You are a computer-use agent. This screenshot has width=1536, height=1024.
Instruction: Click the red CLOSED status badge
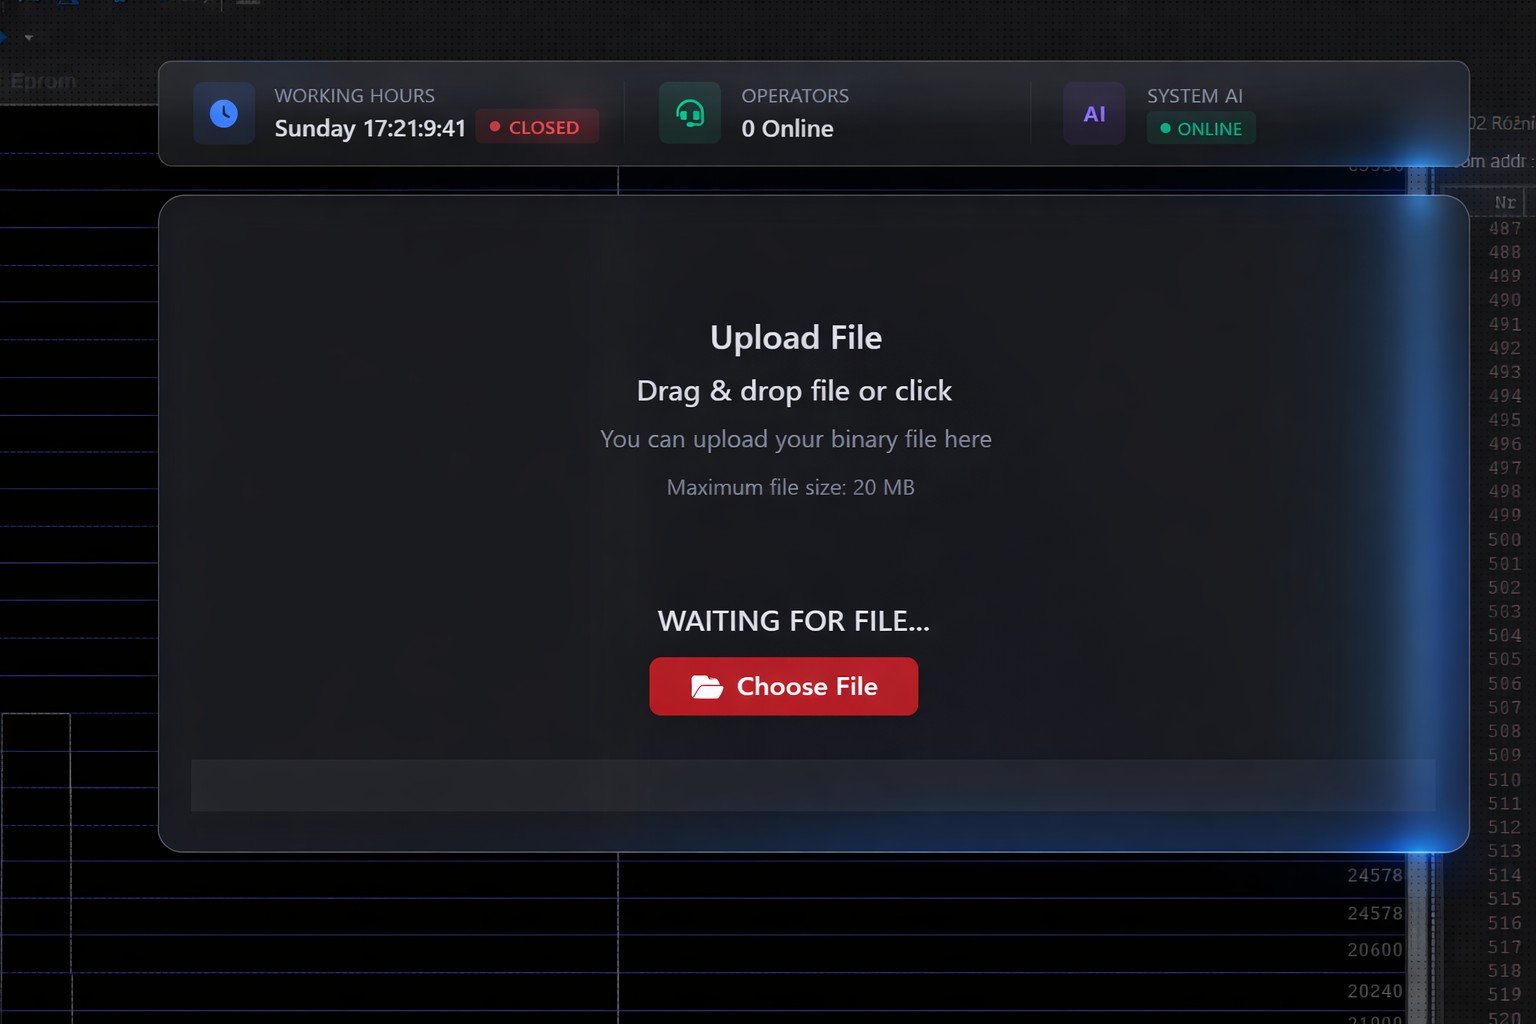[x=537, y=127]
